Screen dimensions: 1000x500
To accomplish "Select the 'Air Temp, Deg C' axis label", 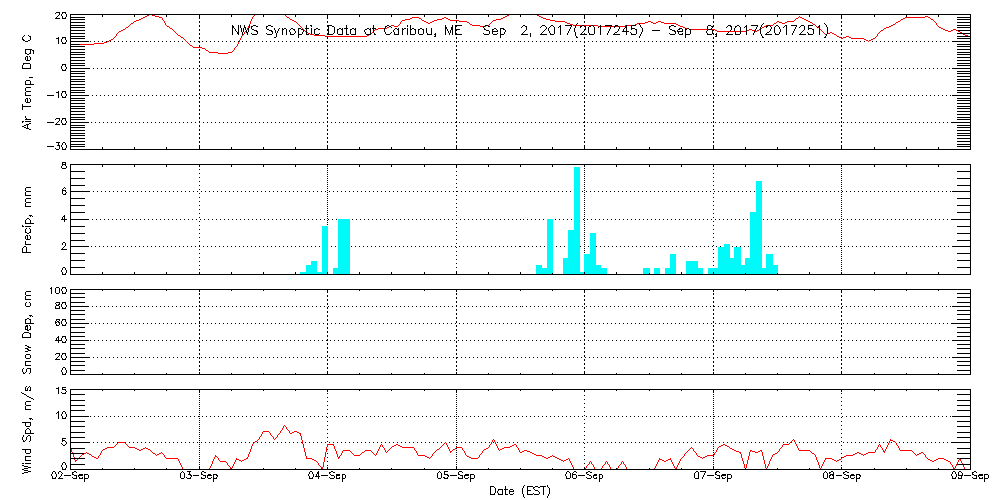I will tap(27, 81).
